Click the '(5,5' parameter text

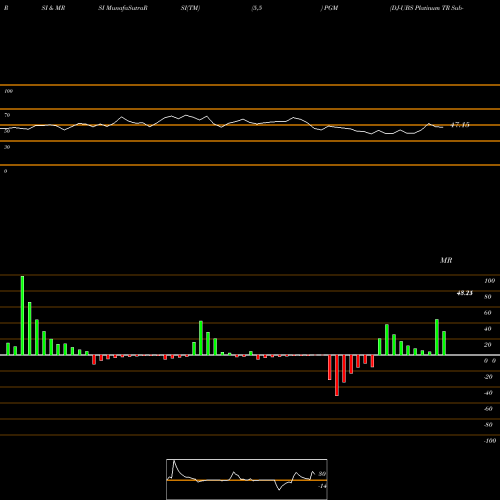pos(257,8)
